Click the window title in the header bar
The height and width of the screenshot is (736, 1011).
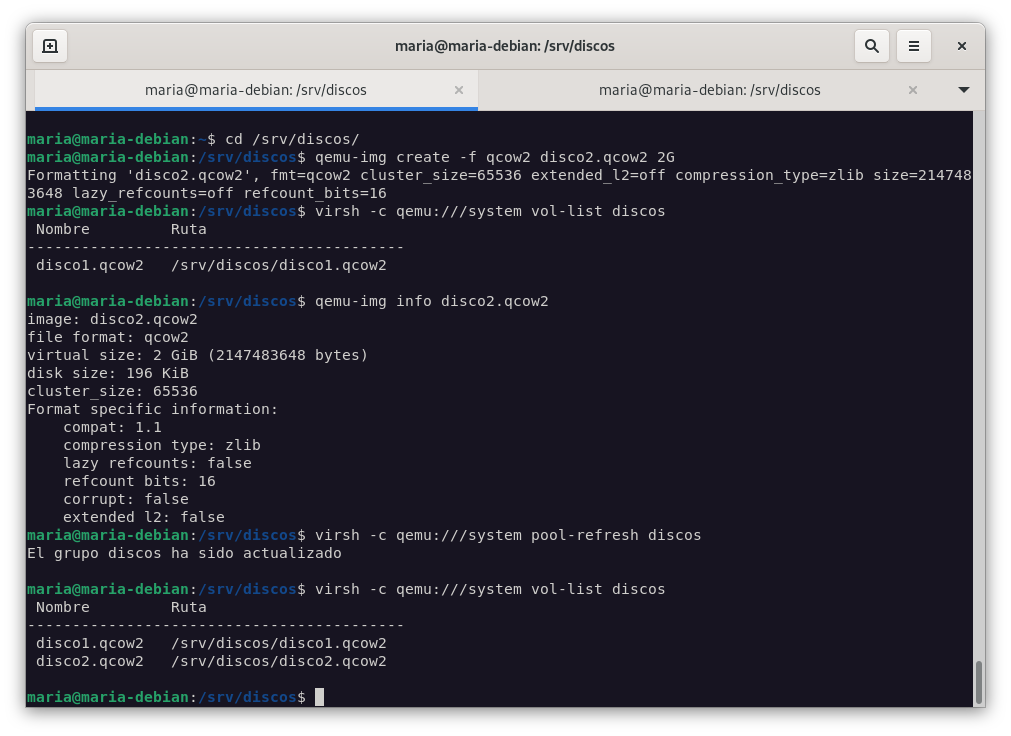tap(505, 46)
